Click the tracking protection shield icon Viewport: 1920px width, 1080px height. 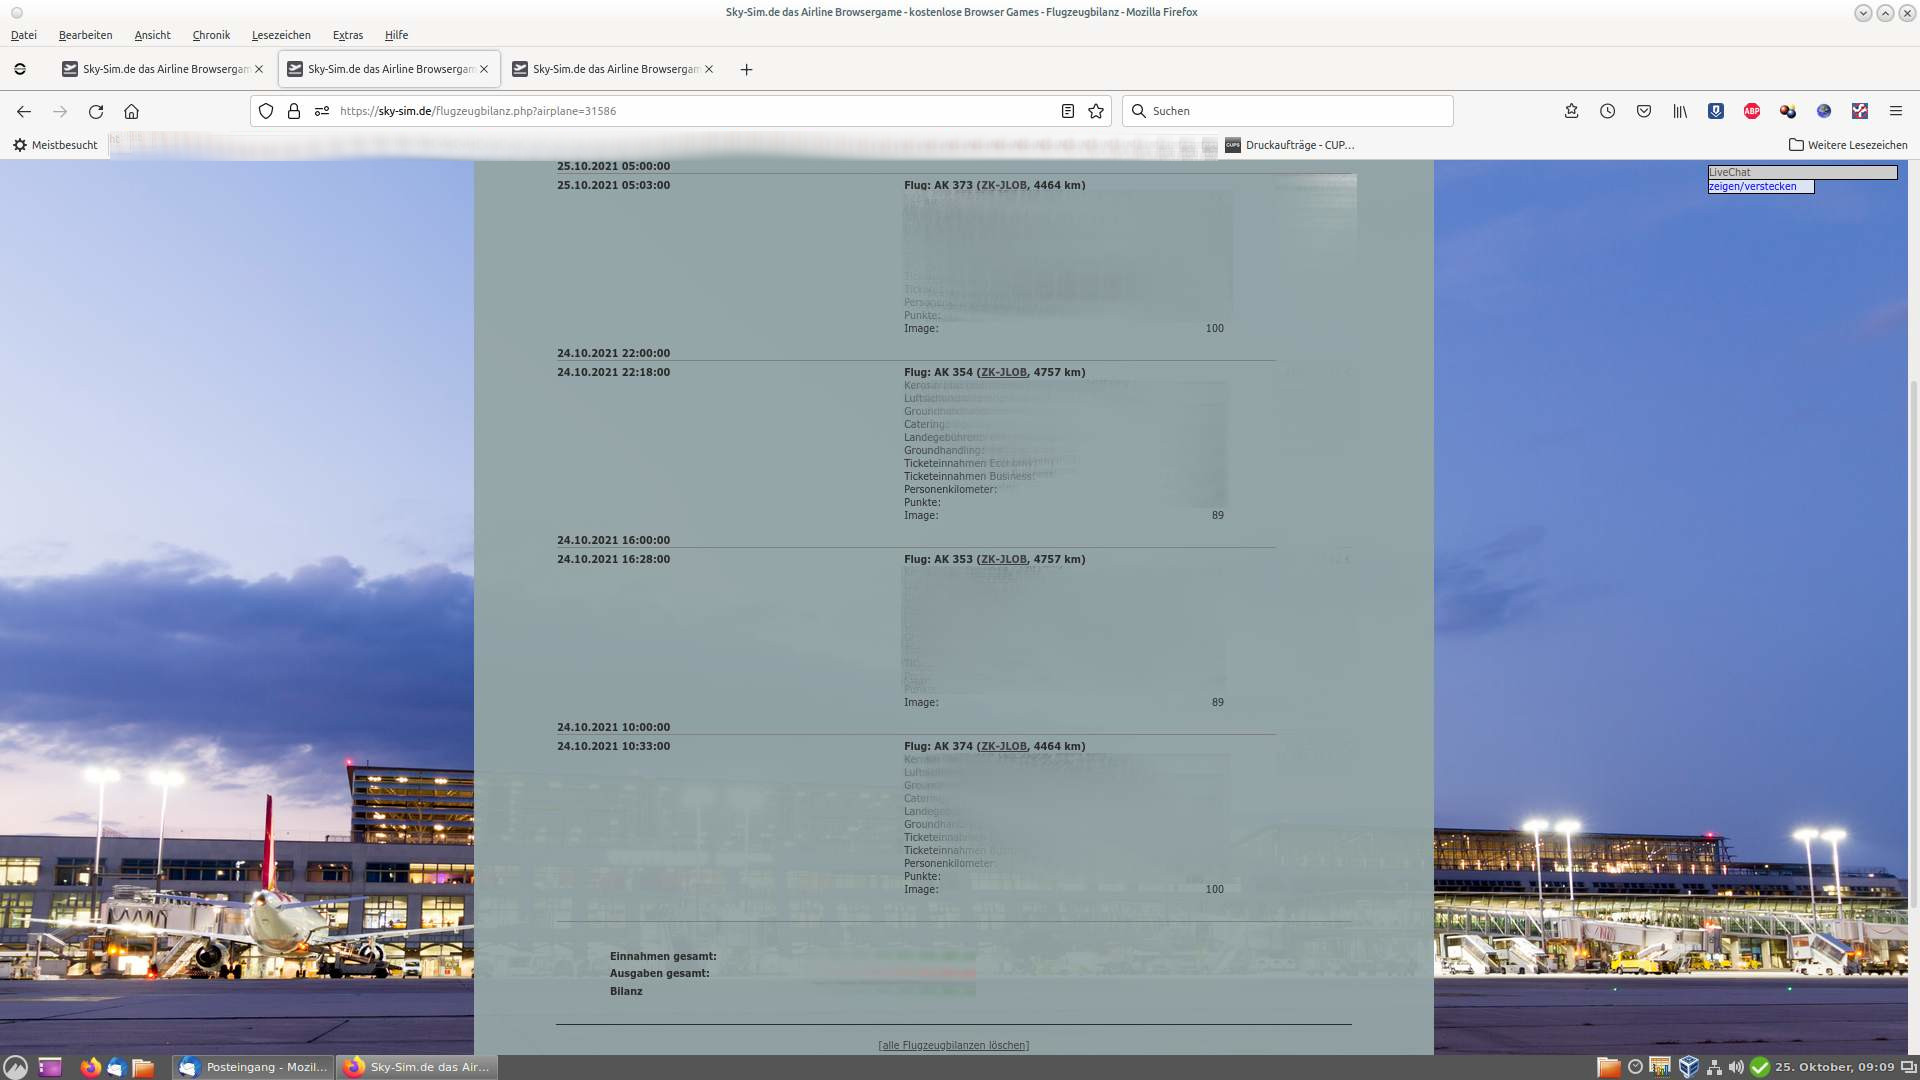pyautogui.click(x=266, y=111)
